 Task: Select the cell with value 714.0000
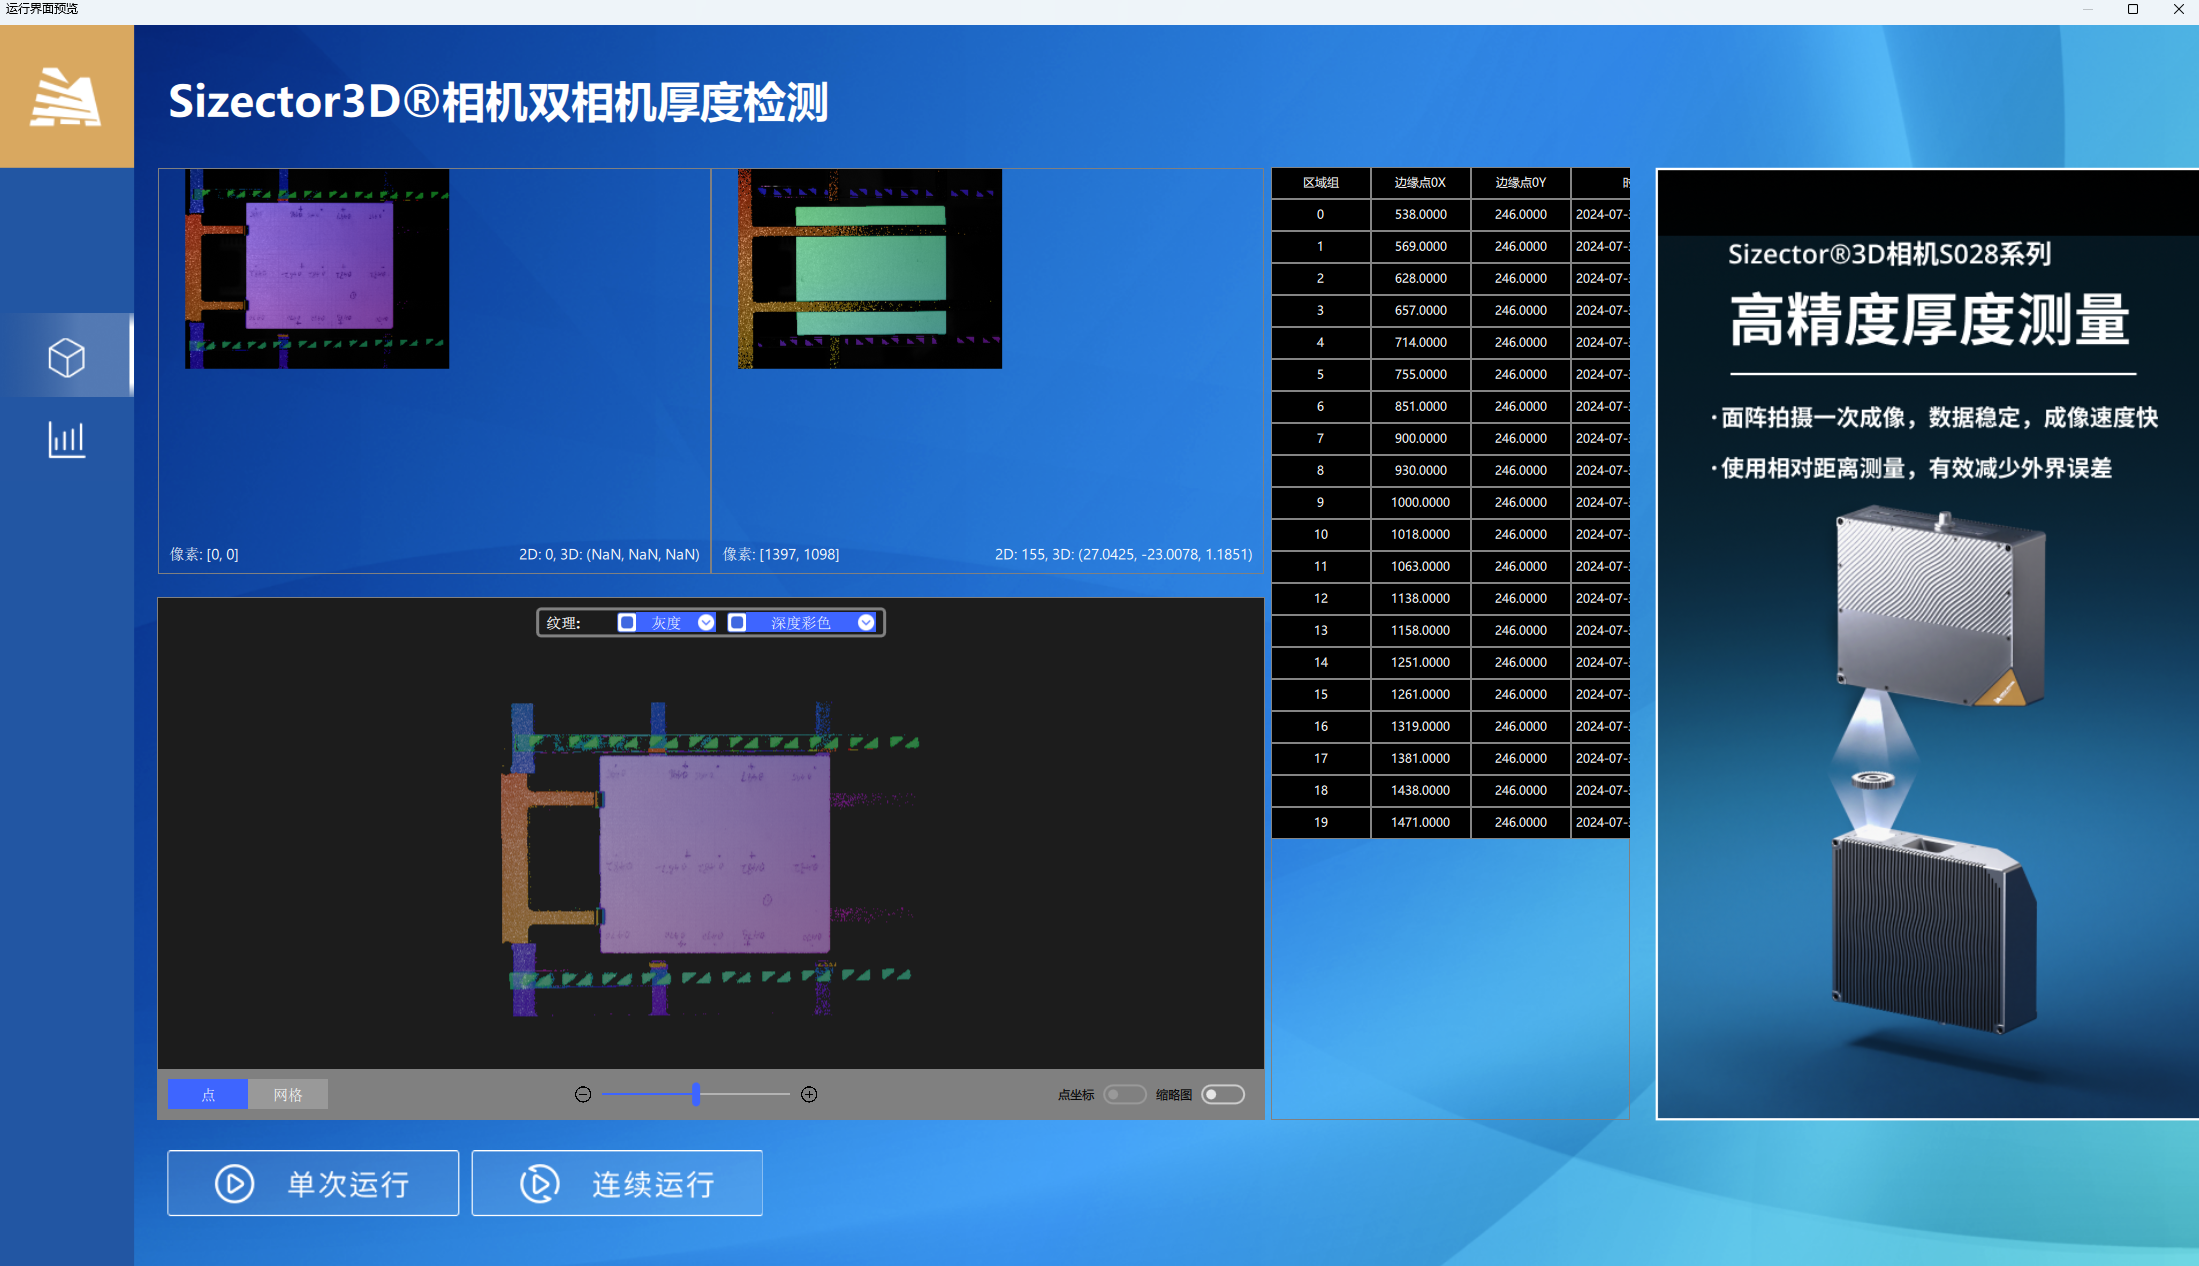click(x=1420, y=343)
